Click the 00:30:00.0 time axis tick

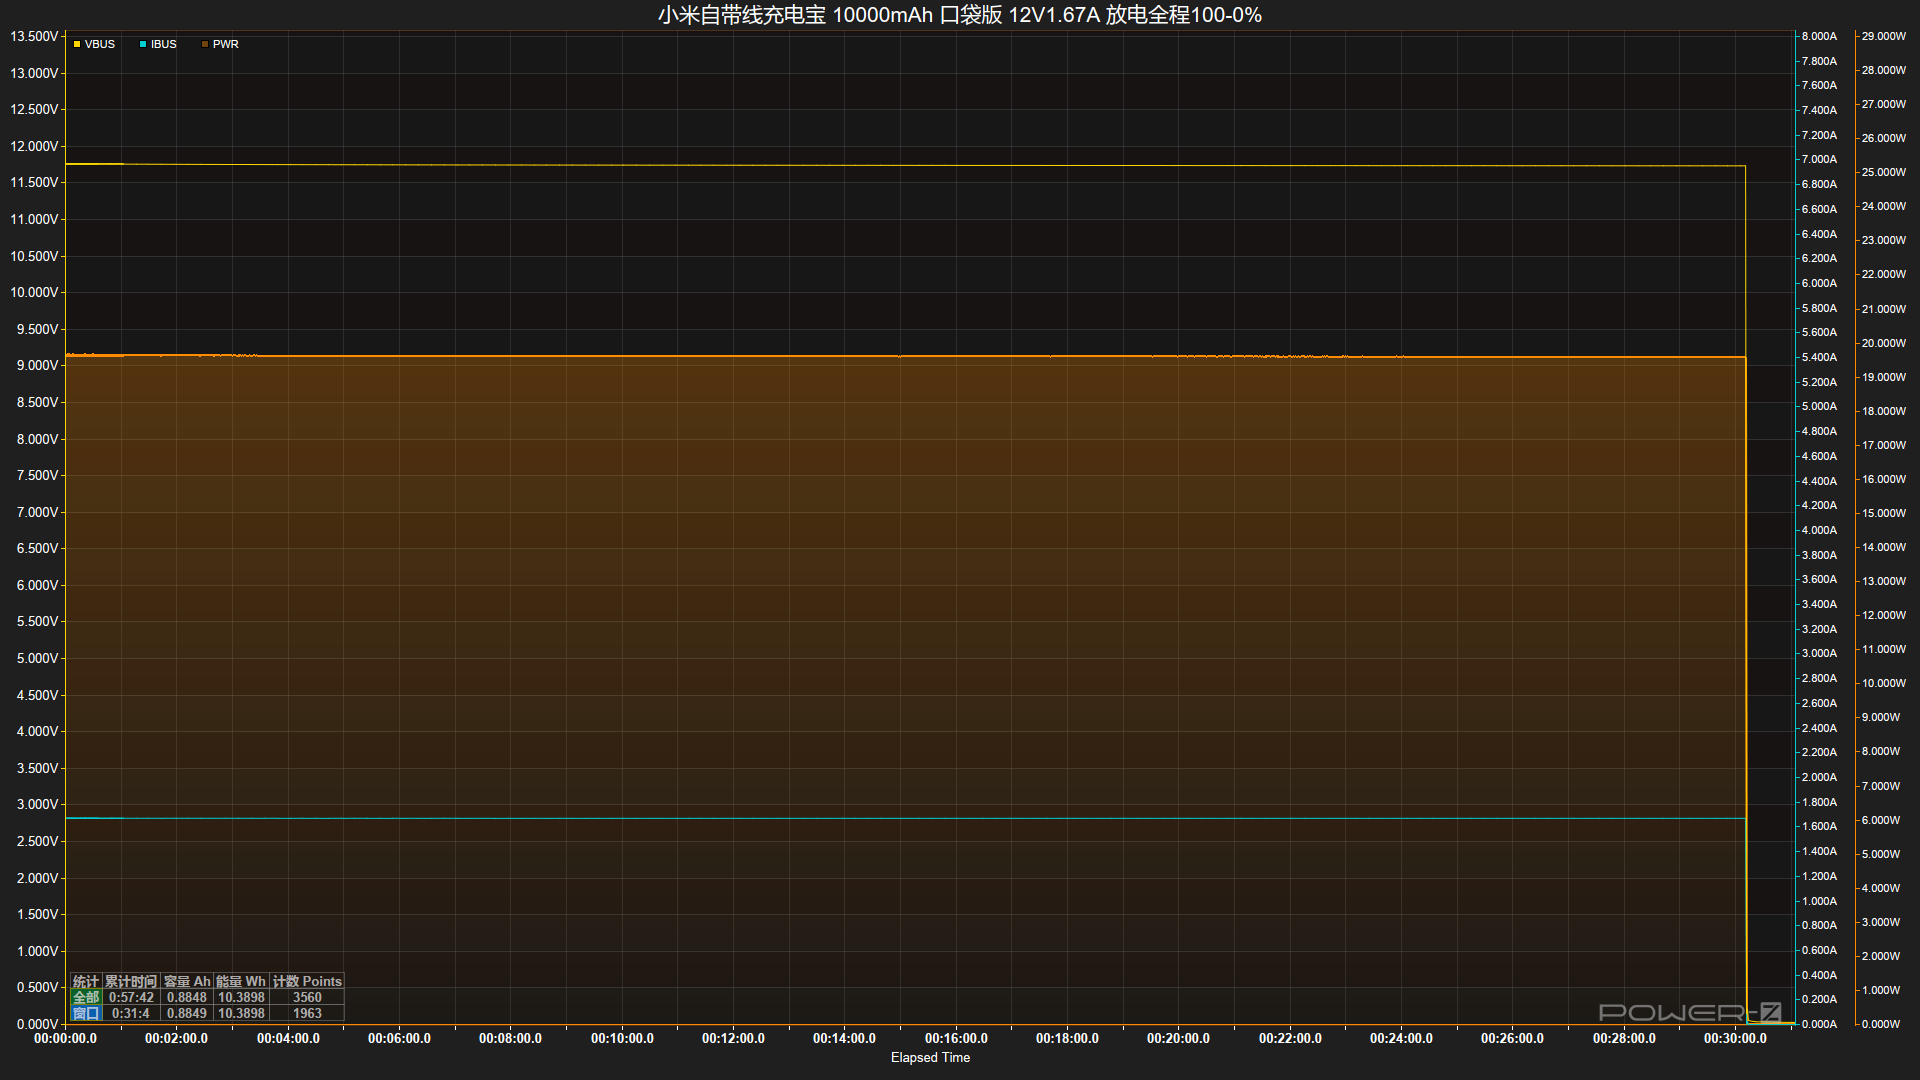click(1735, 1038)
